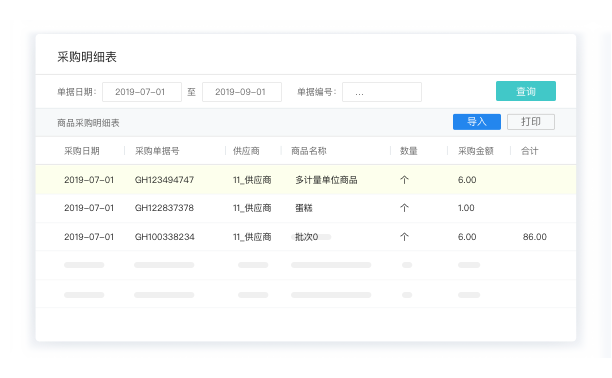612x378 pixels.
Task: Click the amount 6.00 in the GH123494747 row
Action: pyautogui.click(x=467, y=180)
